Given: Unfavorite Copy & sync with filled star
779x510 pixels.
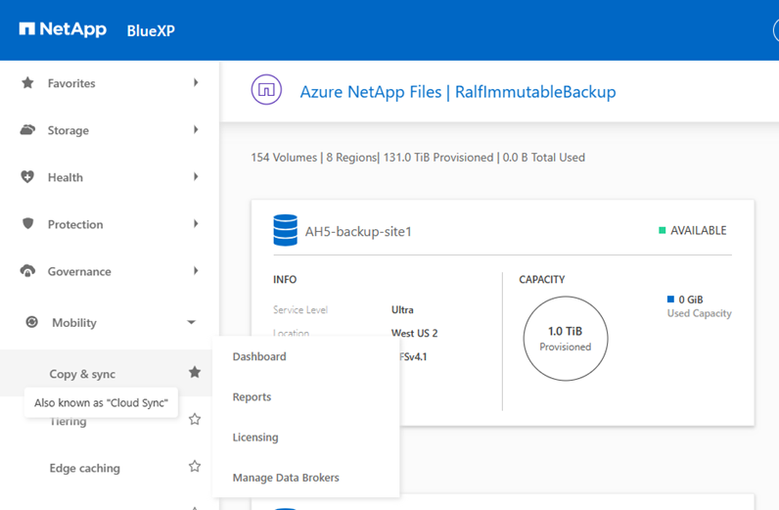Looking at the screenshot, I should tap(195, 372).
